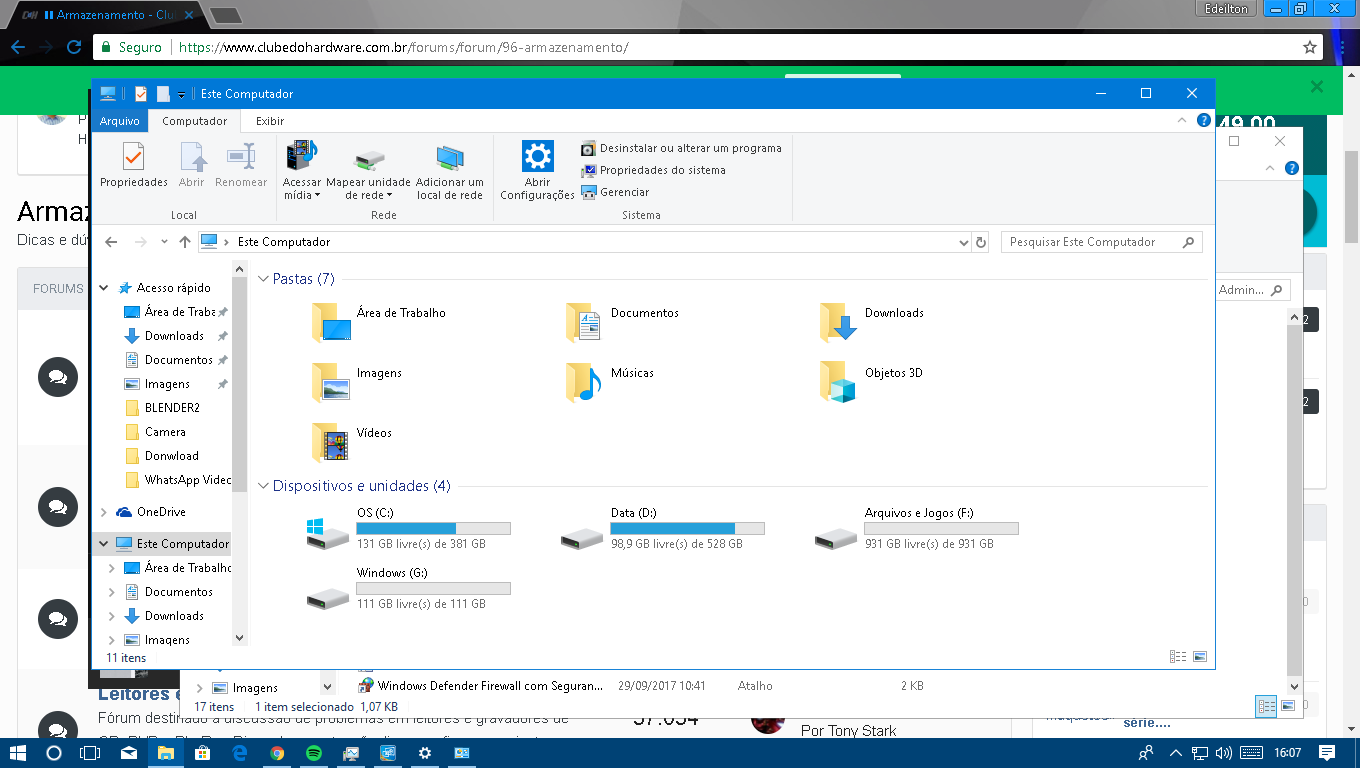This screenshot has height=768, width=1360.
Task: Choose Adicionar um local de rede
Action: [450, 170]
